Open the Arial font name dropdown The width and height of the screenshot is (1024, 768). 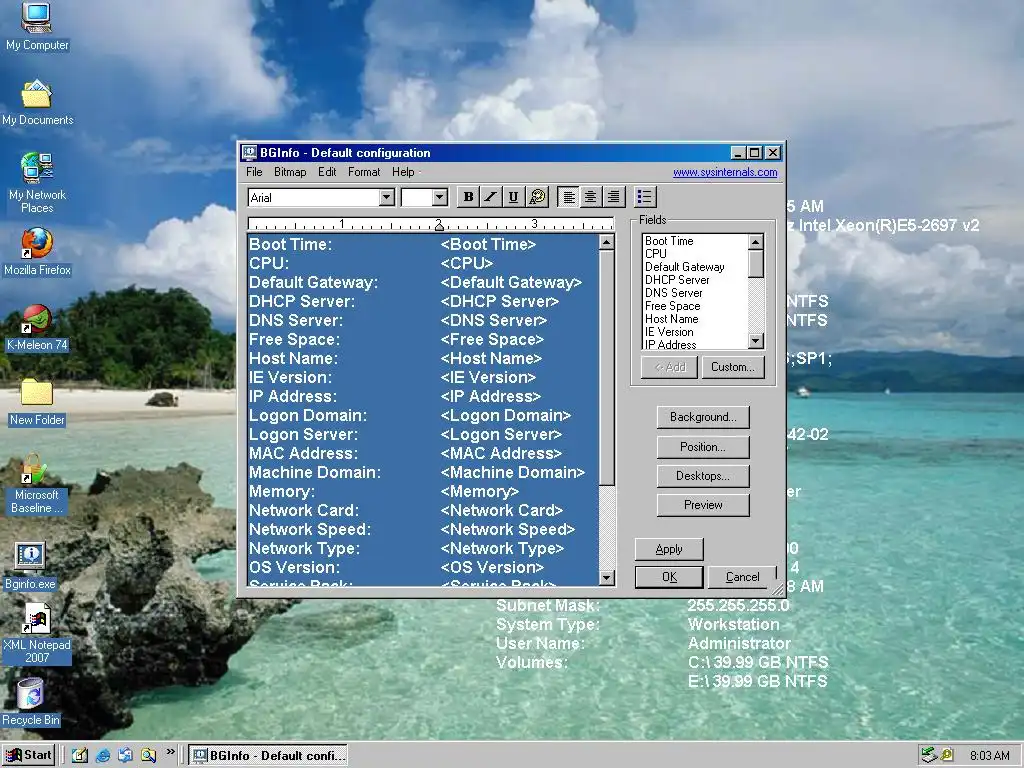pos(387,197)
